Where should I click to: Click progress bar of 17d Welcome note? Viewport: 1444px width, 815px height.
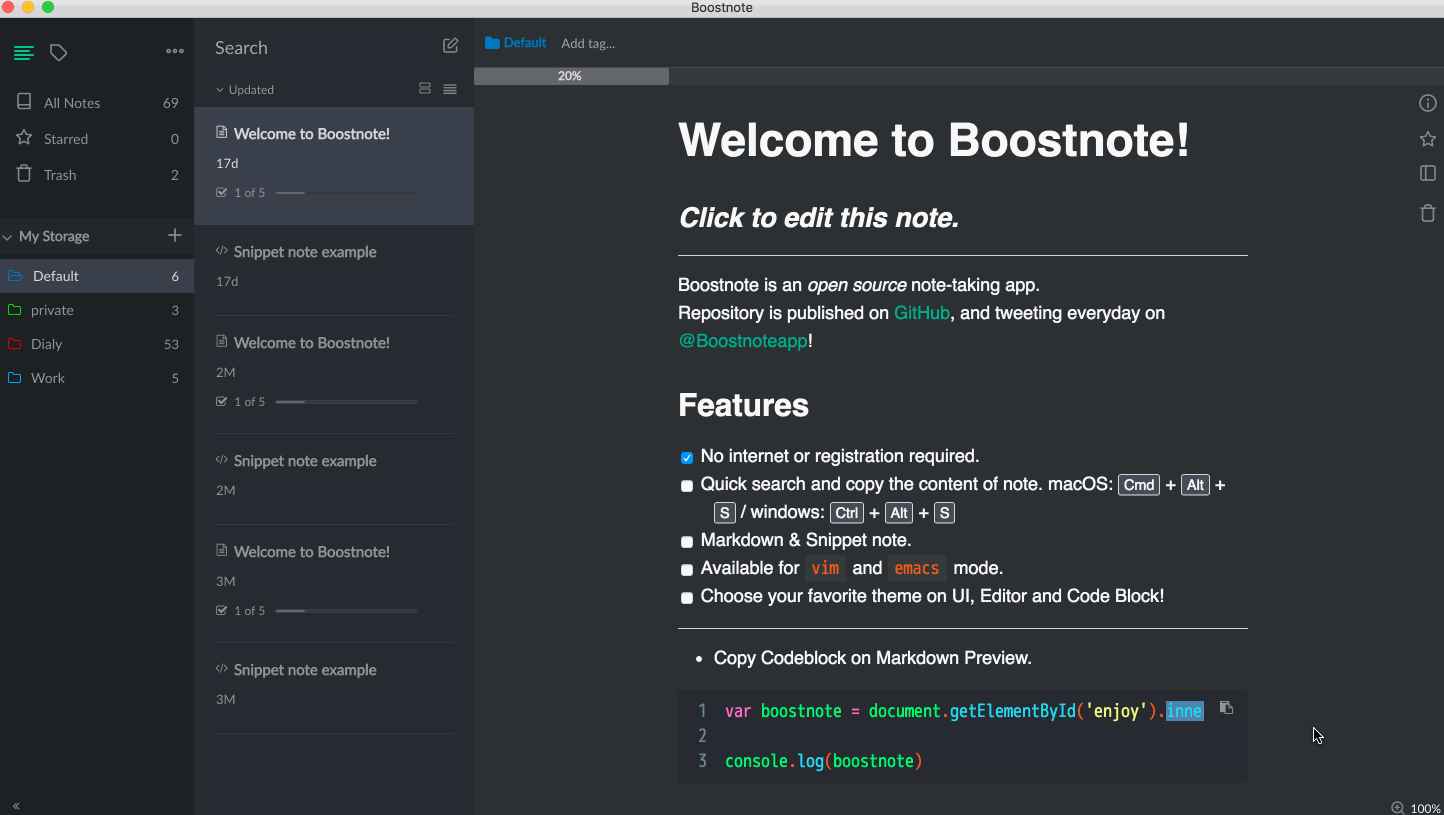tap(346, 193)
